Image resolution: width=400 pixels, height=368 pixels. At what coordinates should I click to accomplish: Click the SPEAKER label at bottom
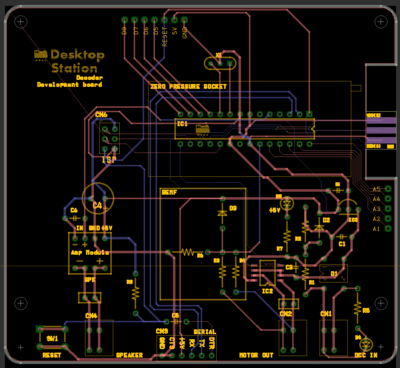tap(129, 355)
